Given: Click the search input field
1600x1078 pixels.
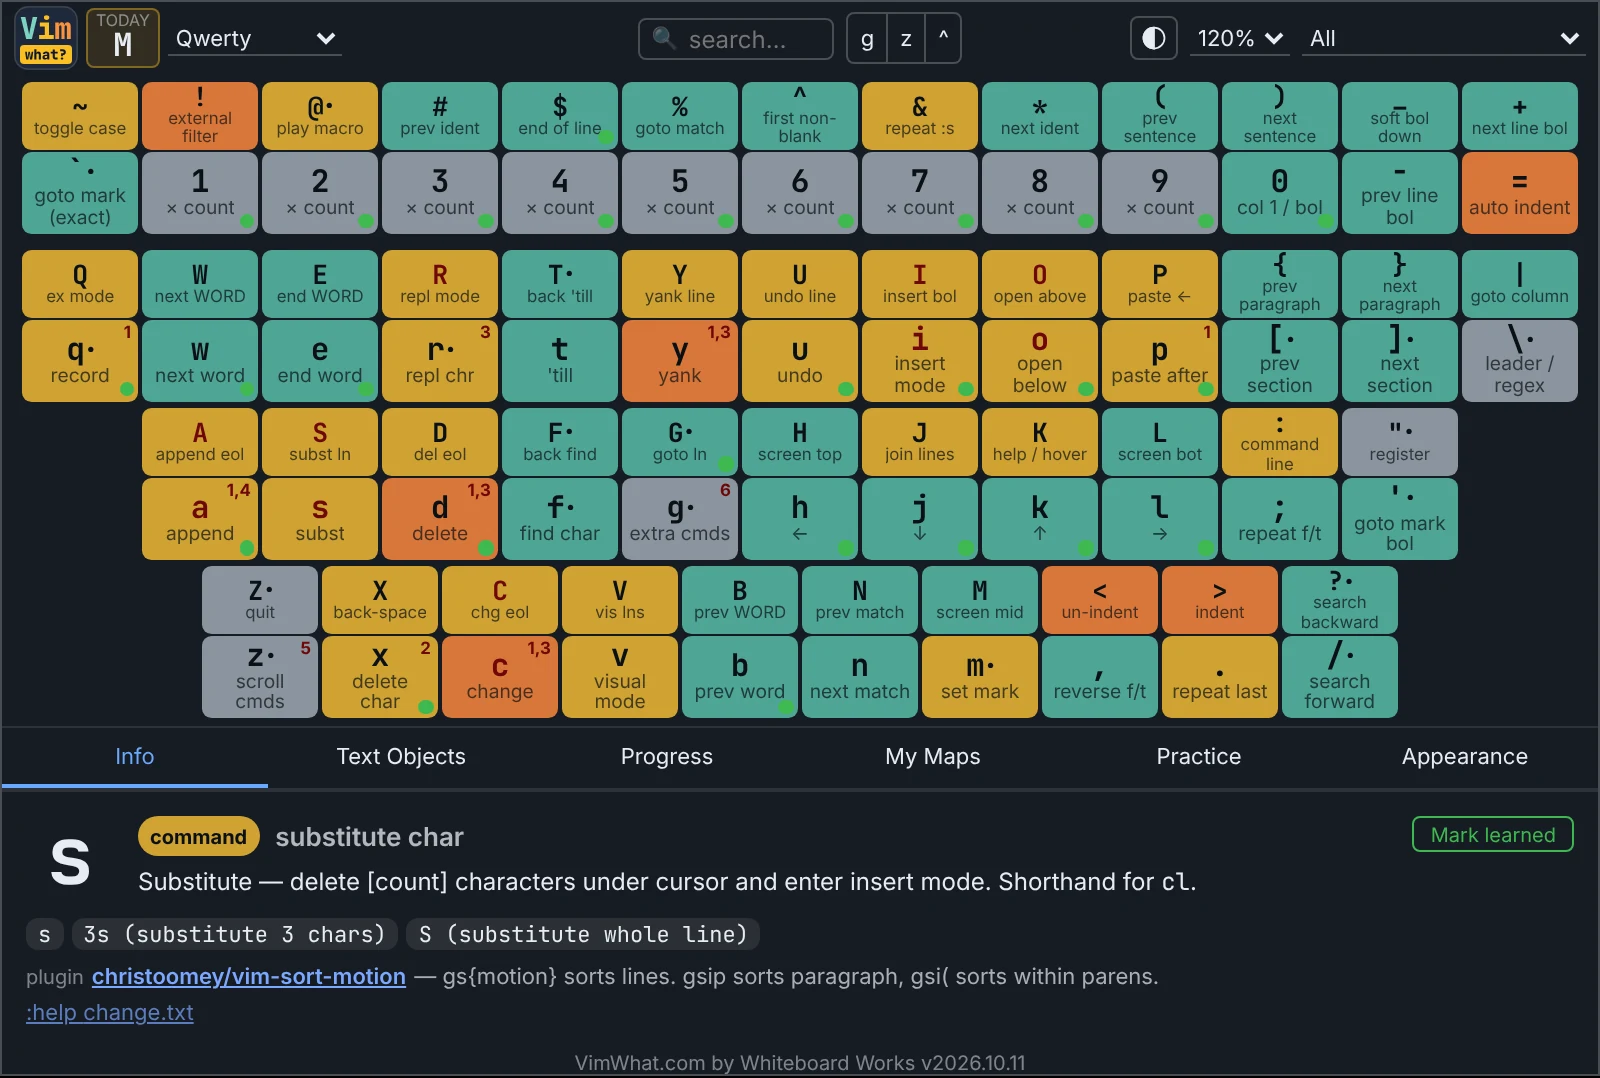Looking at the screenshot, I should pyautogui.click(x=736, y=39).
